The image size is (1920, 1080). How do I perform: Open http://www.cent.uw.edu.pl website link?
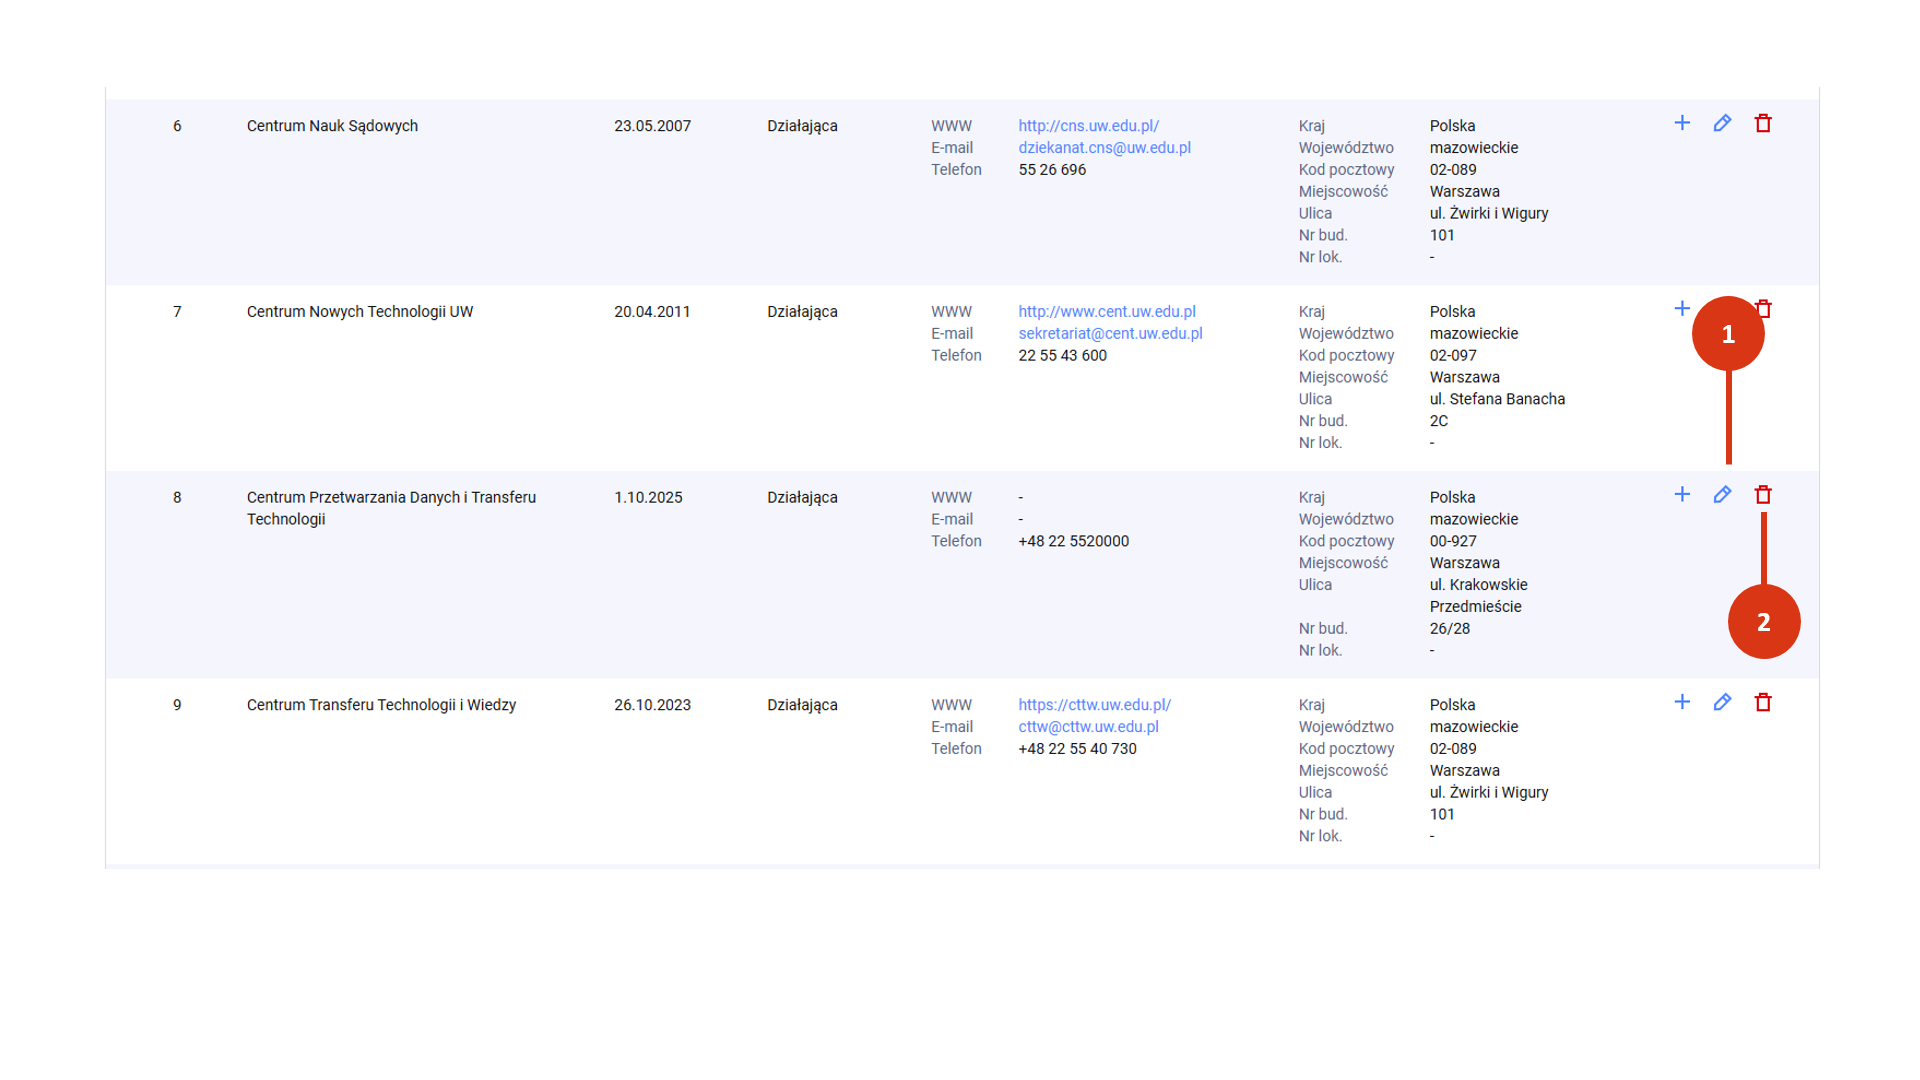pos(1106,312)
